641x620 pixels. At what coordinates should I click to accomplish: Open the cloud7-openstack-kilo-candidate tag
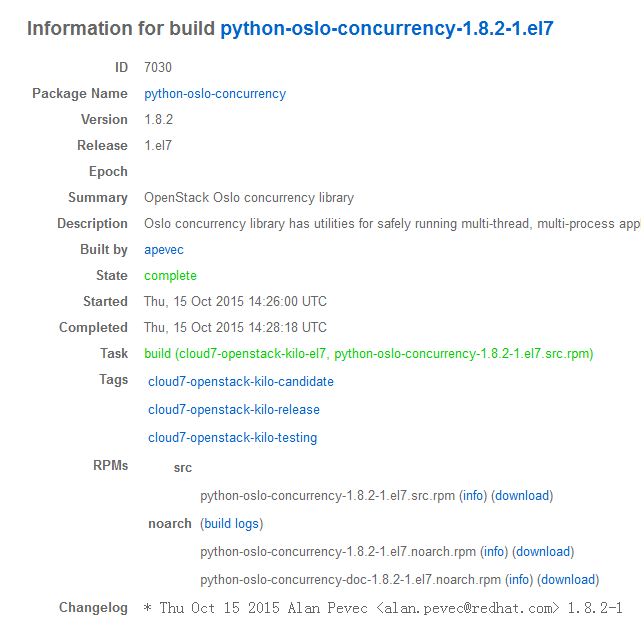pos(241,381)
